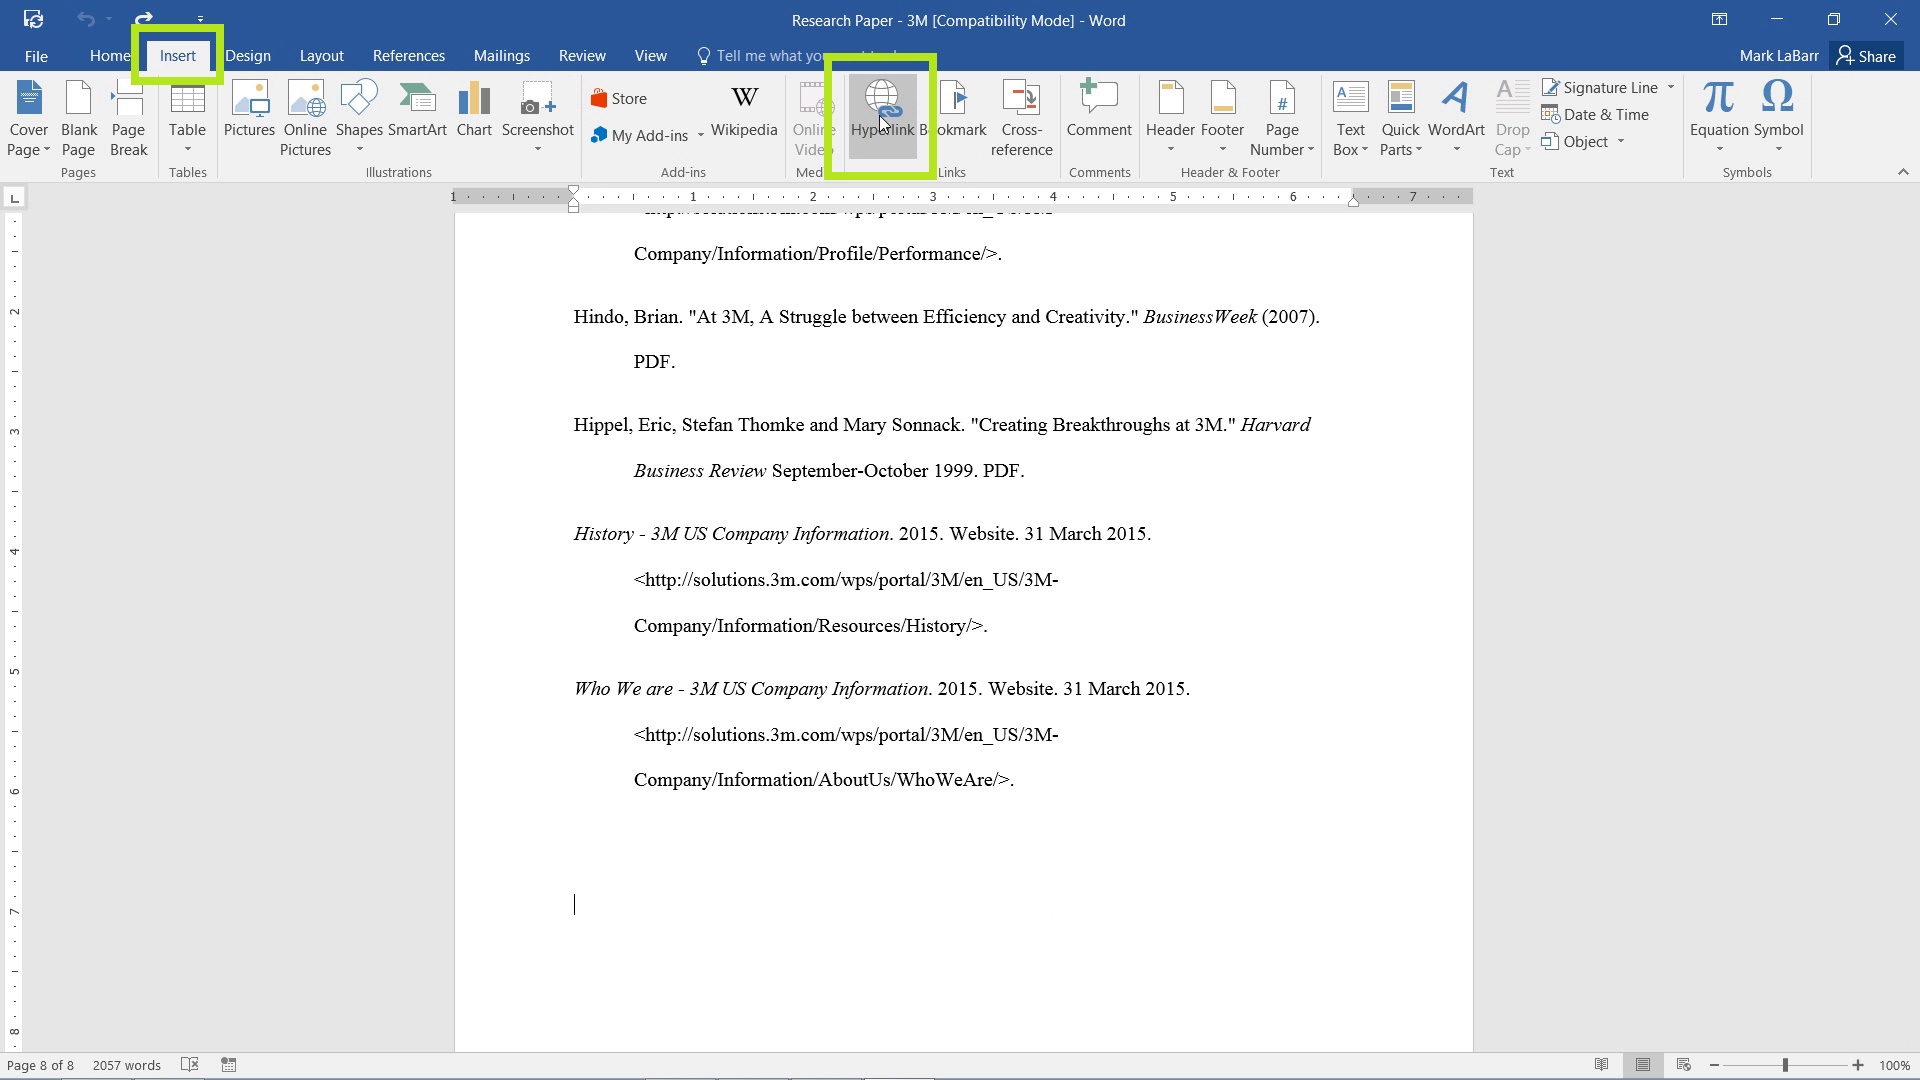Open the Quick Parts dropdown
Image resolution: width=1920 pixels, height=1080 pixels.
pos(1398,117)
